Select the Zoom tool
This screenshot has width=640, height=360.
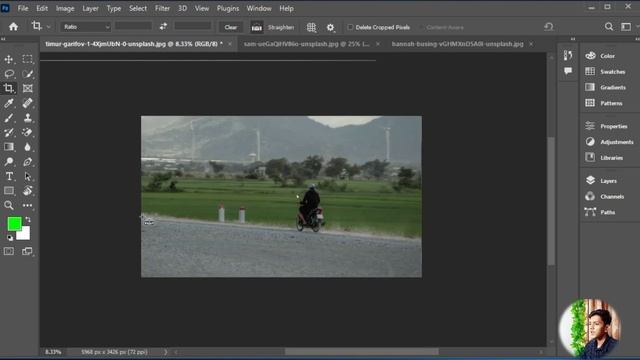coord(9,205)
